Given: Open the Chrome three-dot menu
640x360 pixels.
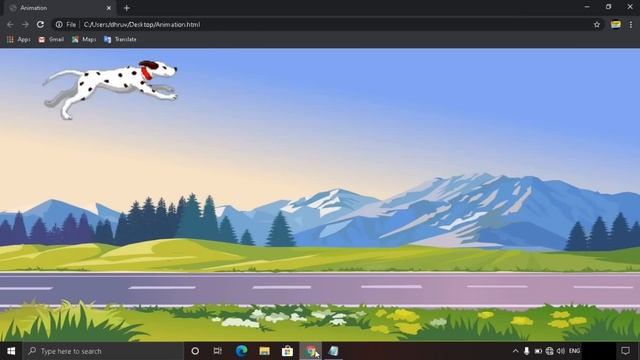Looking at the screenshot, I should [631, 24].
